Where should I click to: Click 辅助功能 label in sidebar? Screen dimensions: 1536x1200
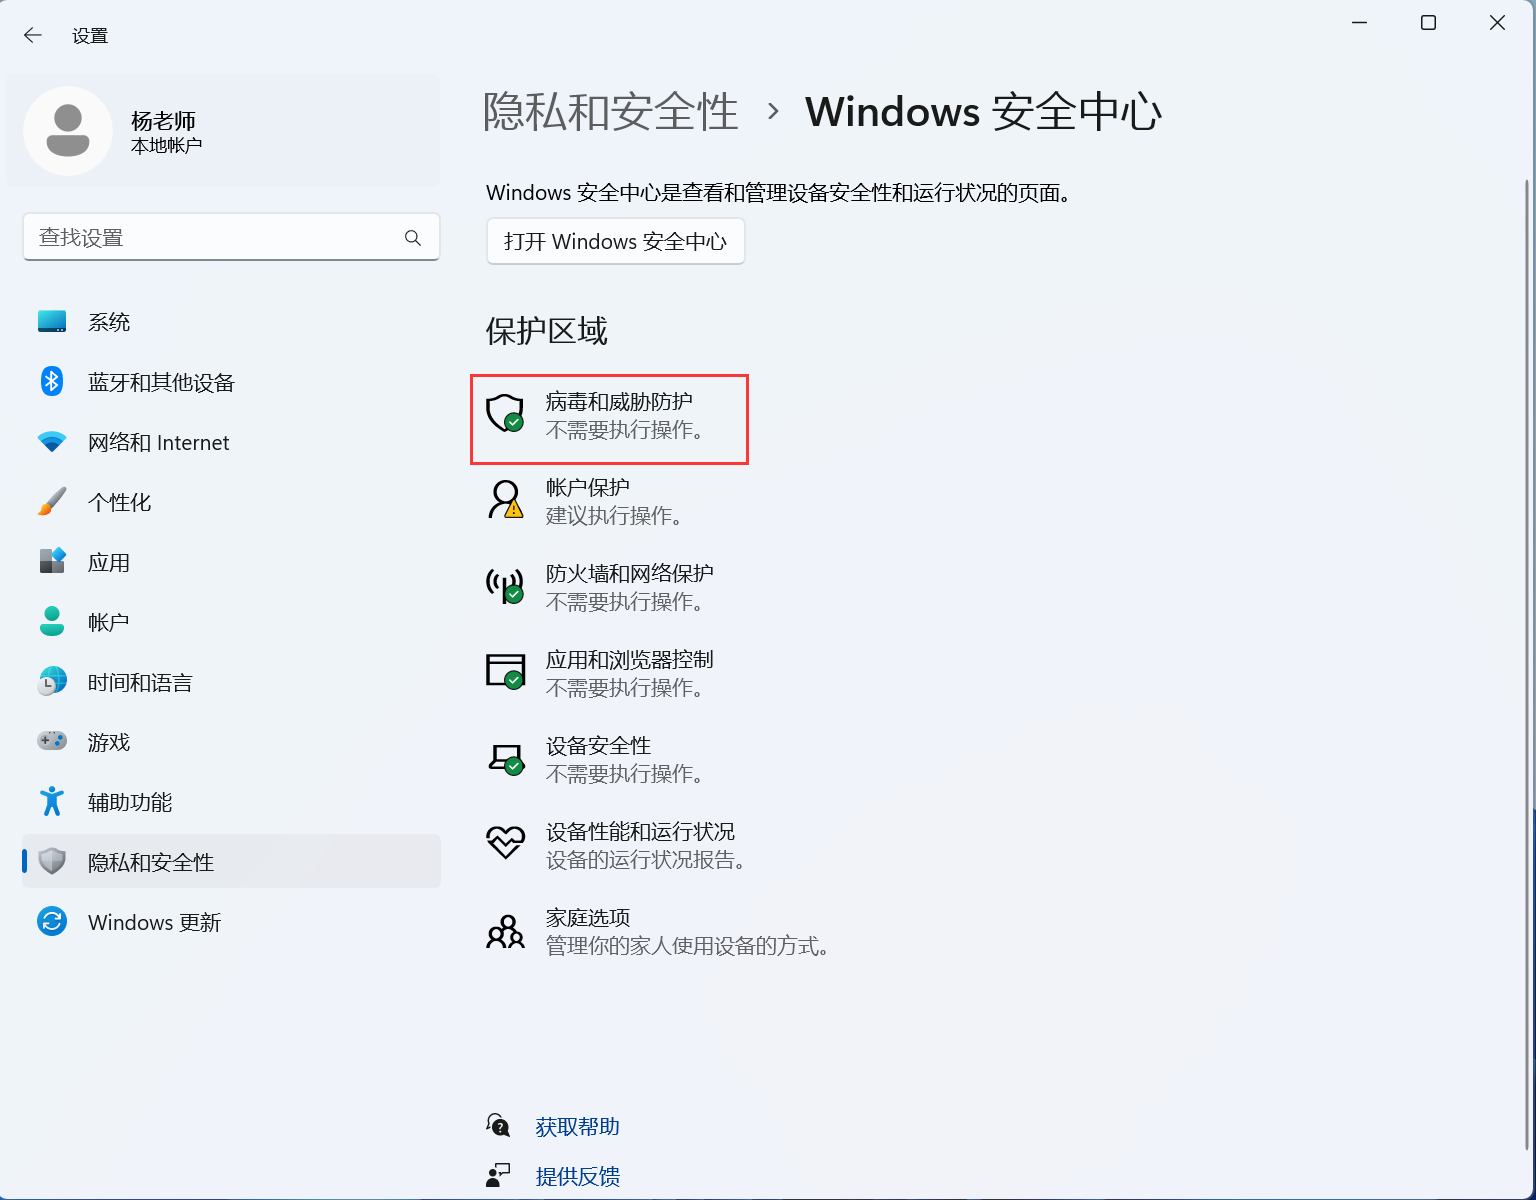coord(130,802)
